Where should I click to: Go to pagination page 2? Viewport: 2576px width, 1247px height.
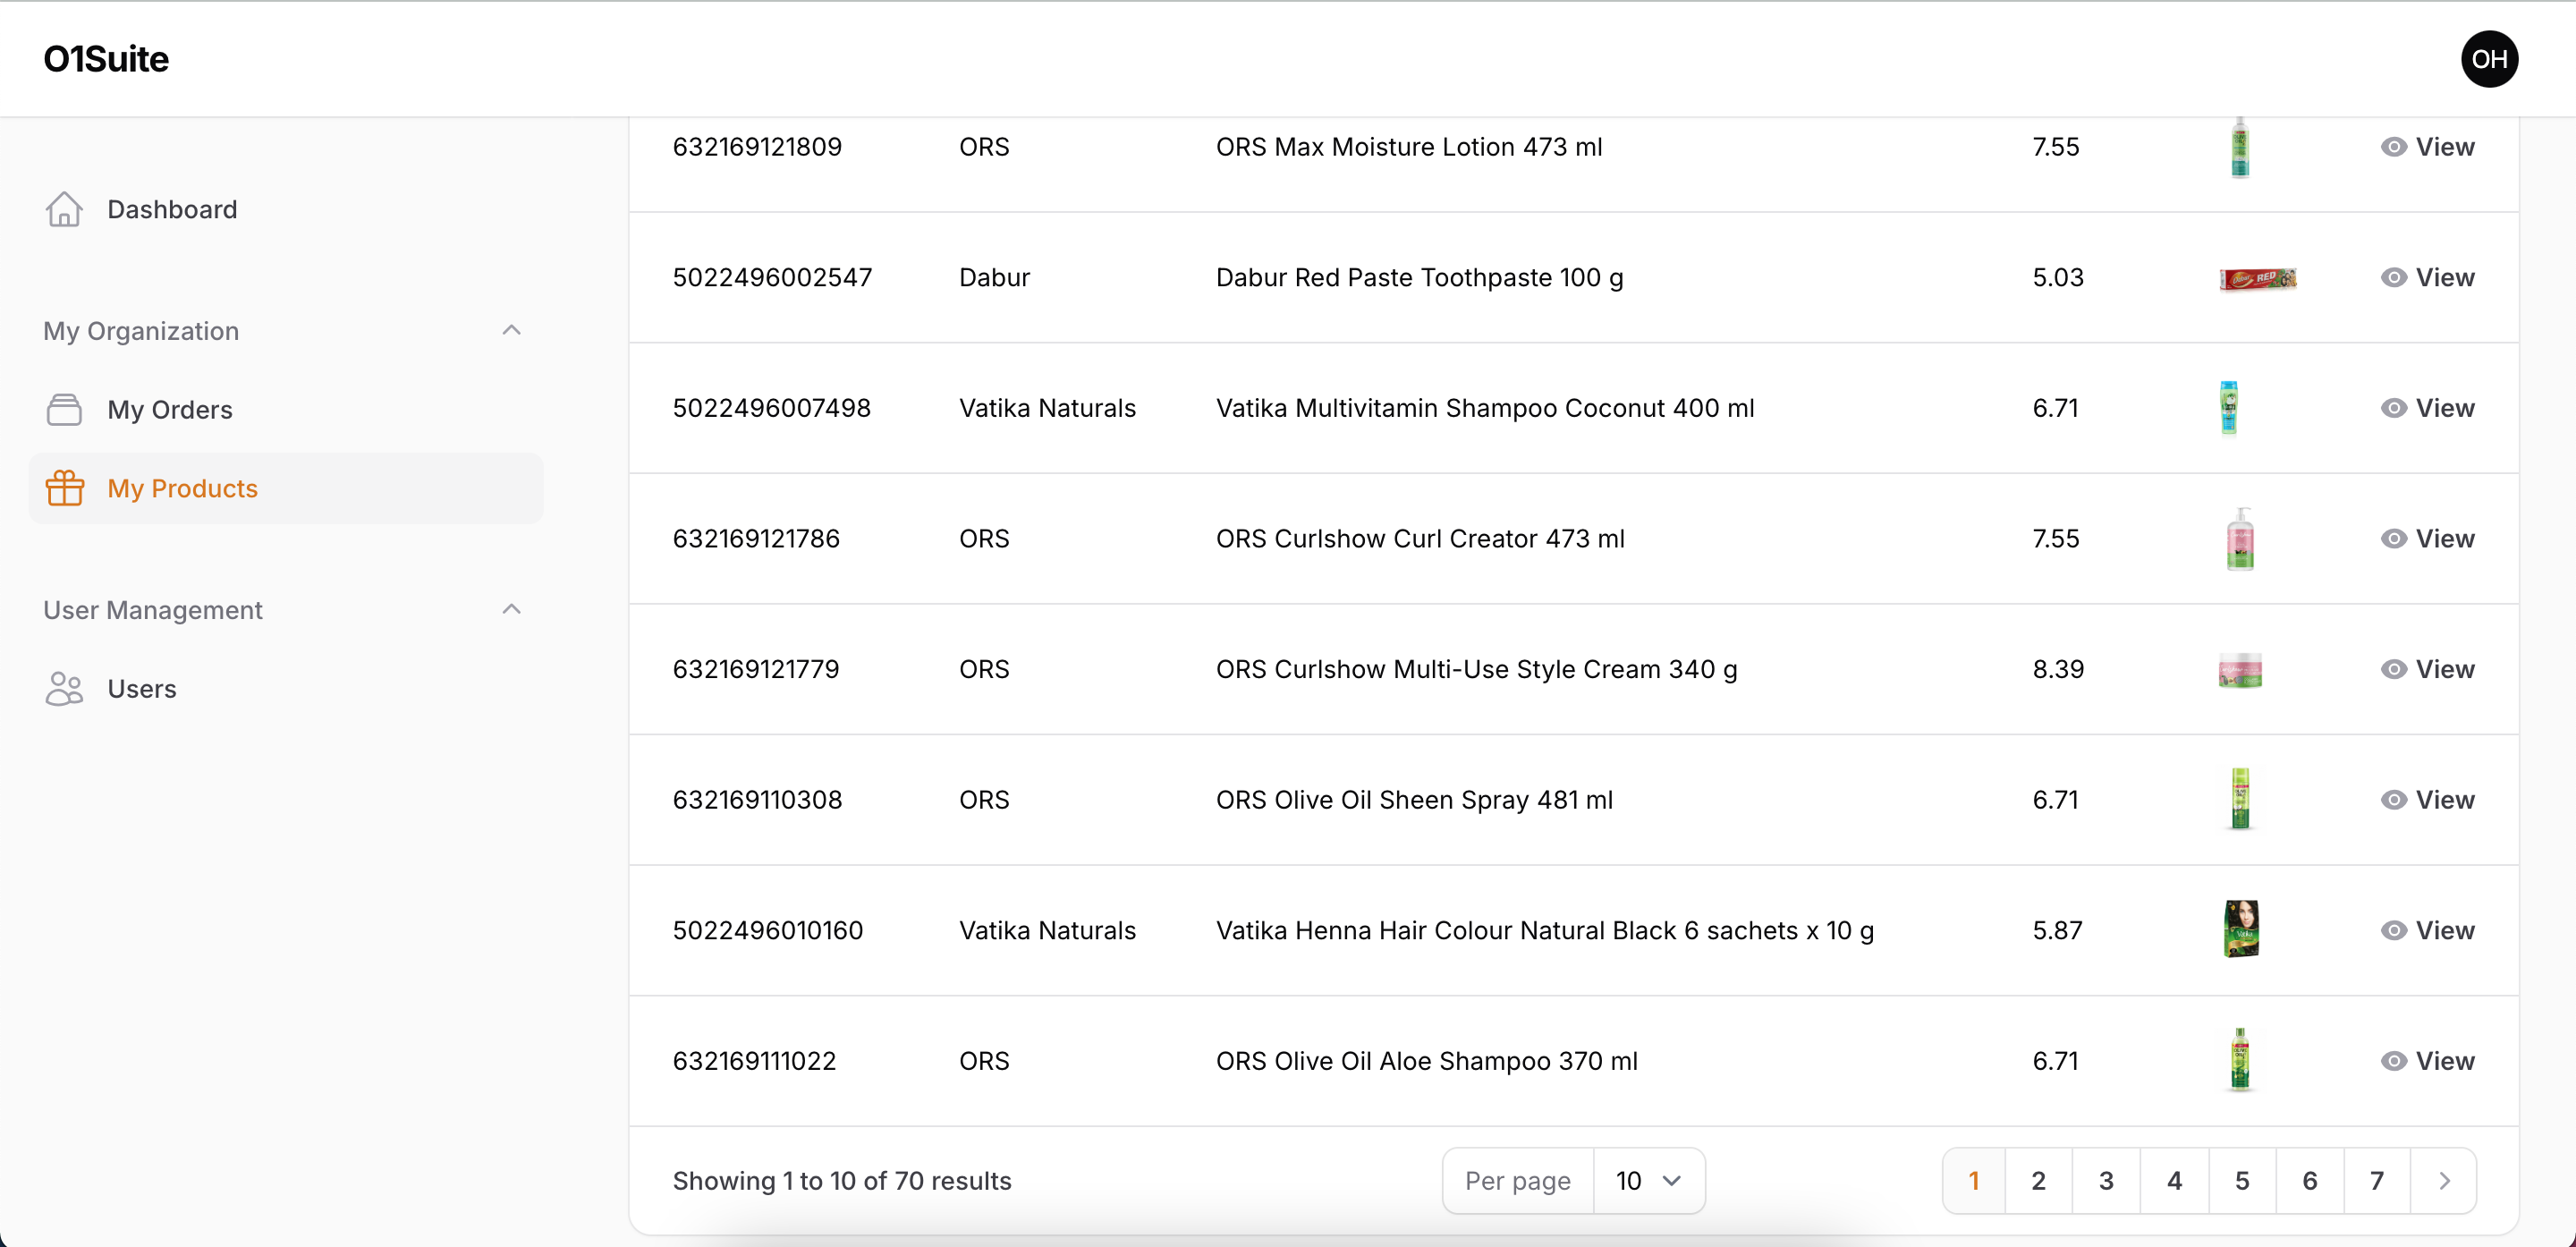point(2039,1181)
